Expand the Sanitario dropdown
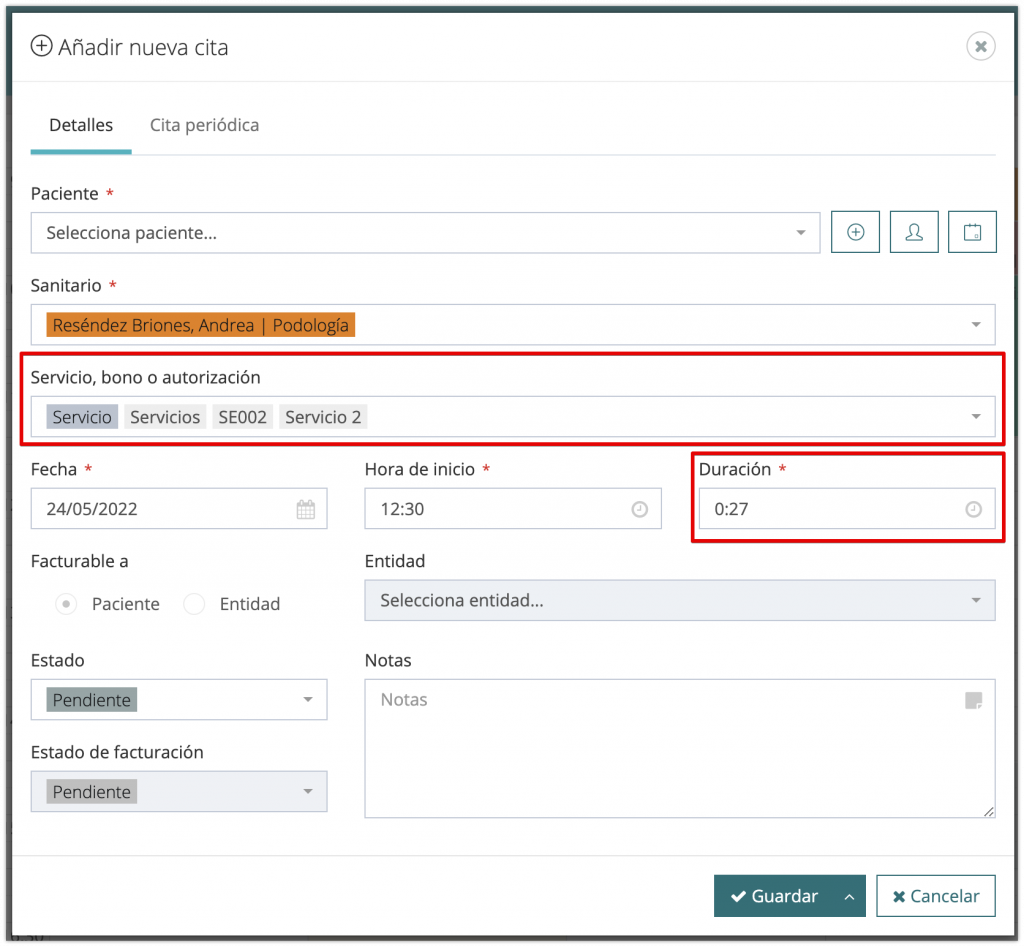The width and height of the screenshot is (1024, 947). pyautogui.click(x=975, y=325)
